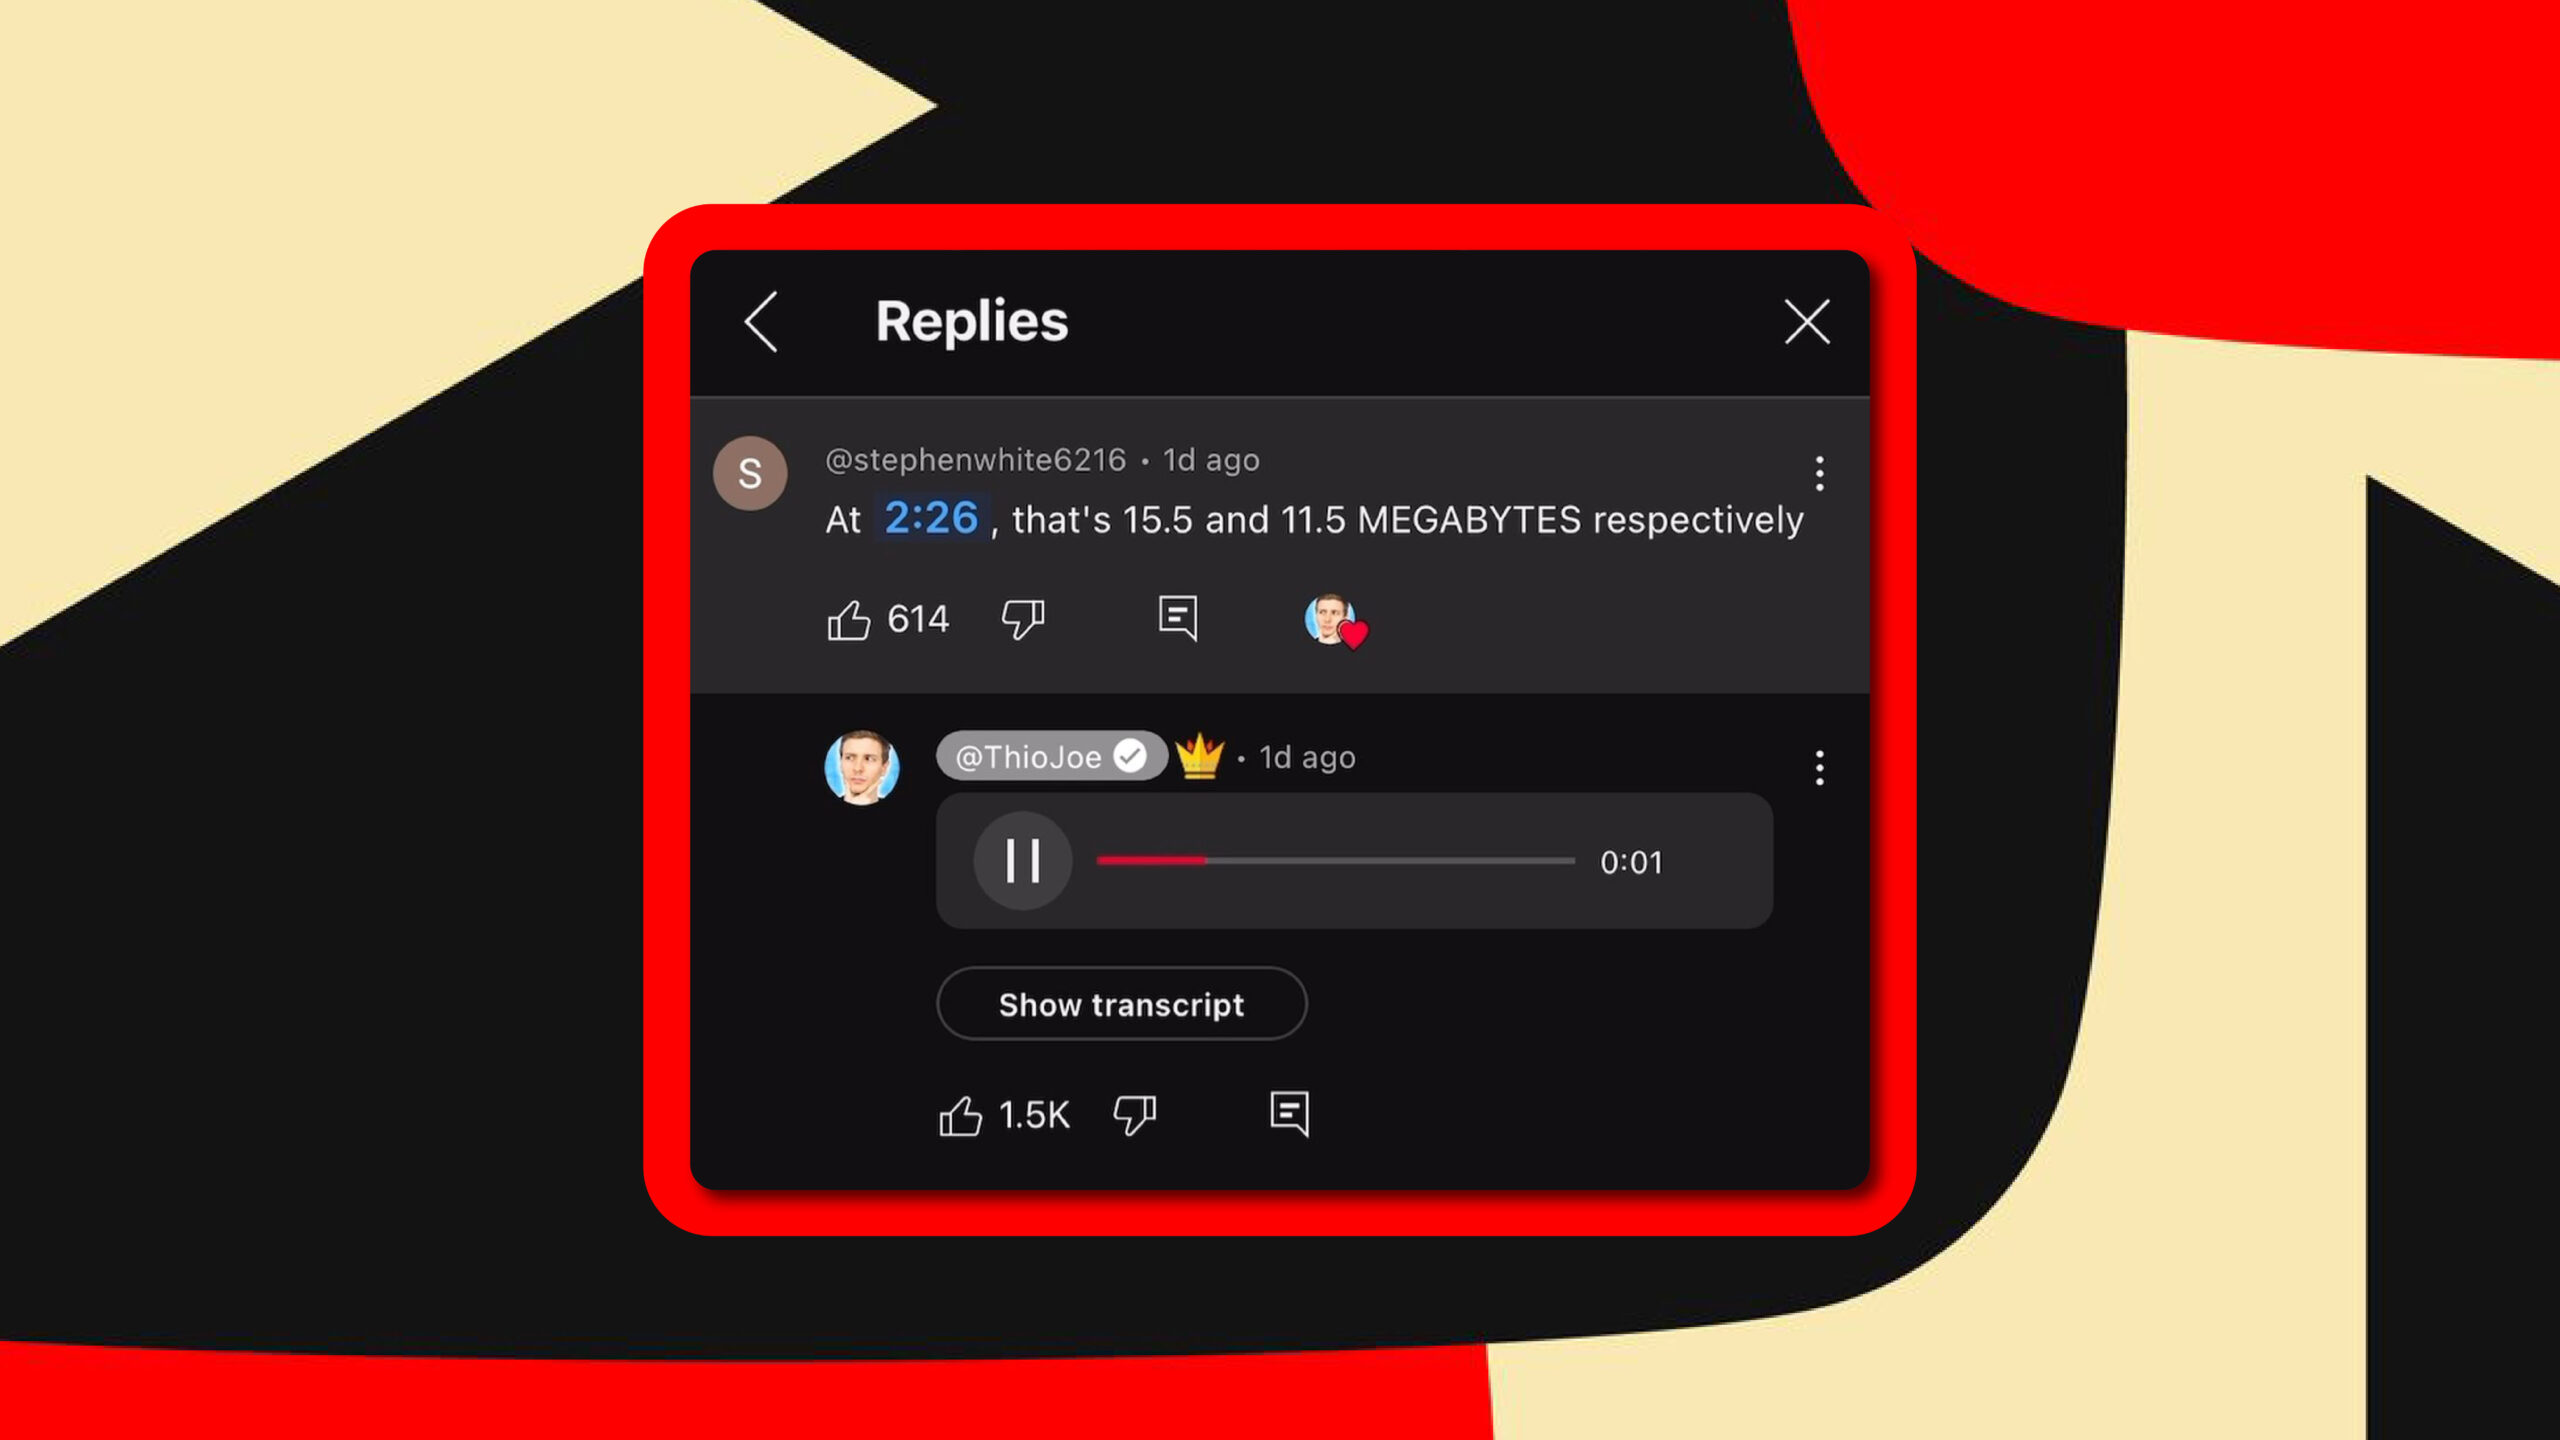Go back using the left arrow
This screenshot has height=1440, width=2560.
762,322
